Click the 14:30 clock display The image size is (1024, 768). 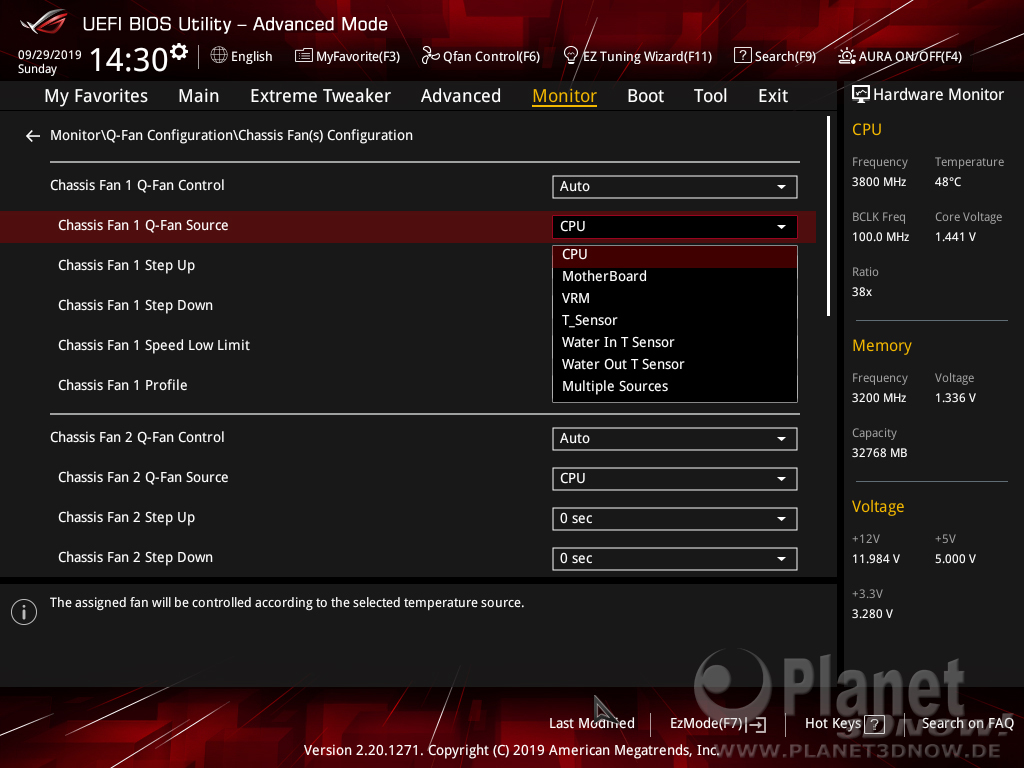point(129,59)
